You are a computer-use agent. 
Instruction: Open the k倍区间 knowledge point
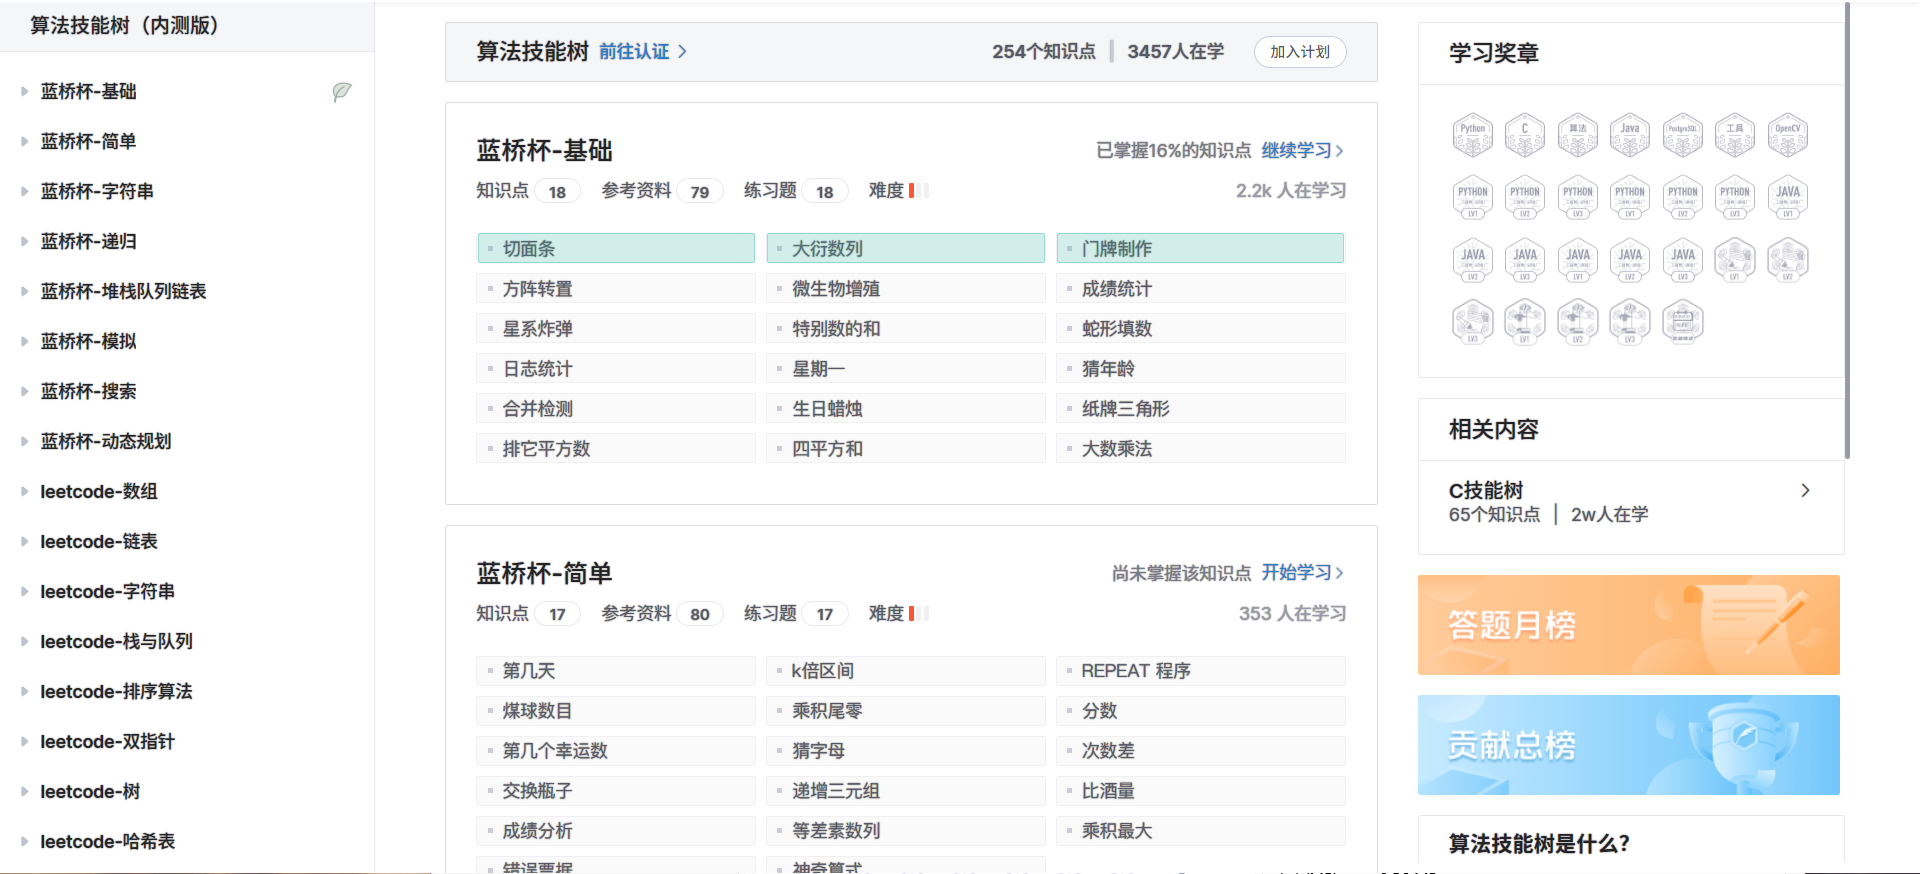pyautogui.click(x=906, y=670)
